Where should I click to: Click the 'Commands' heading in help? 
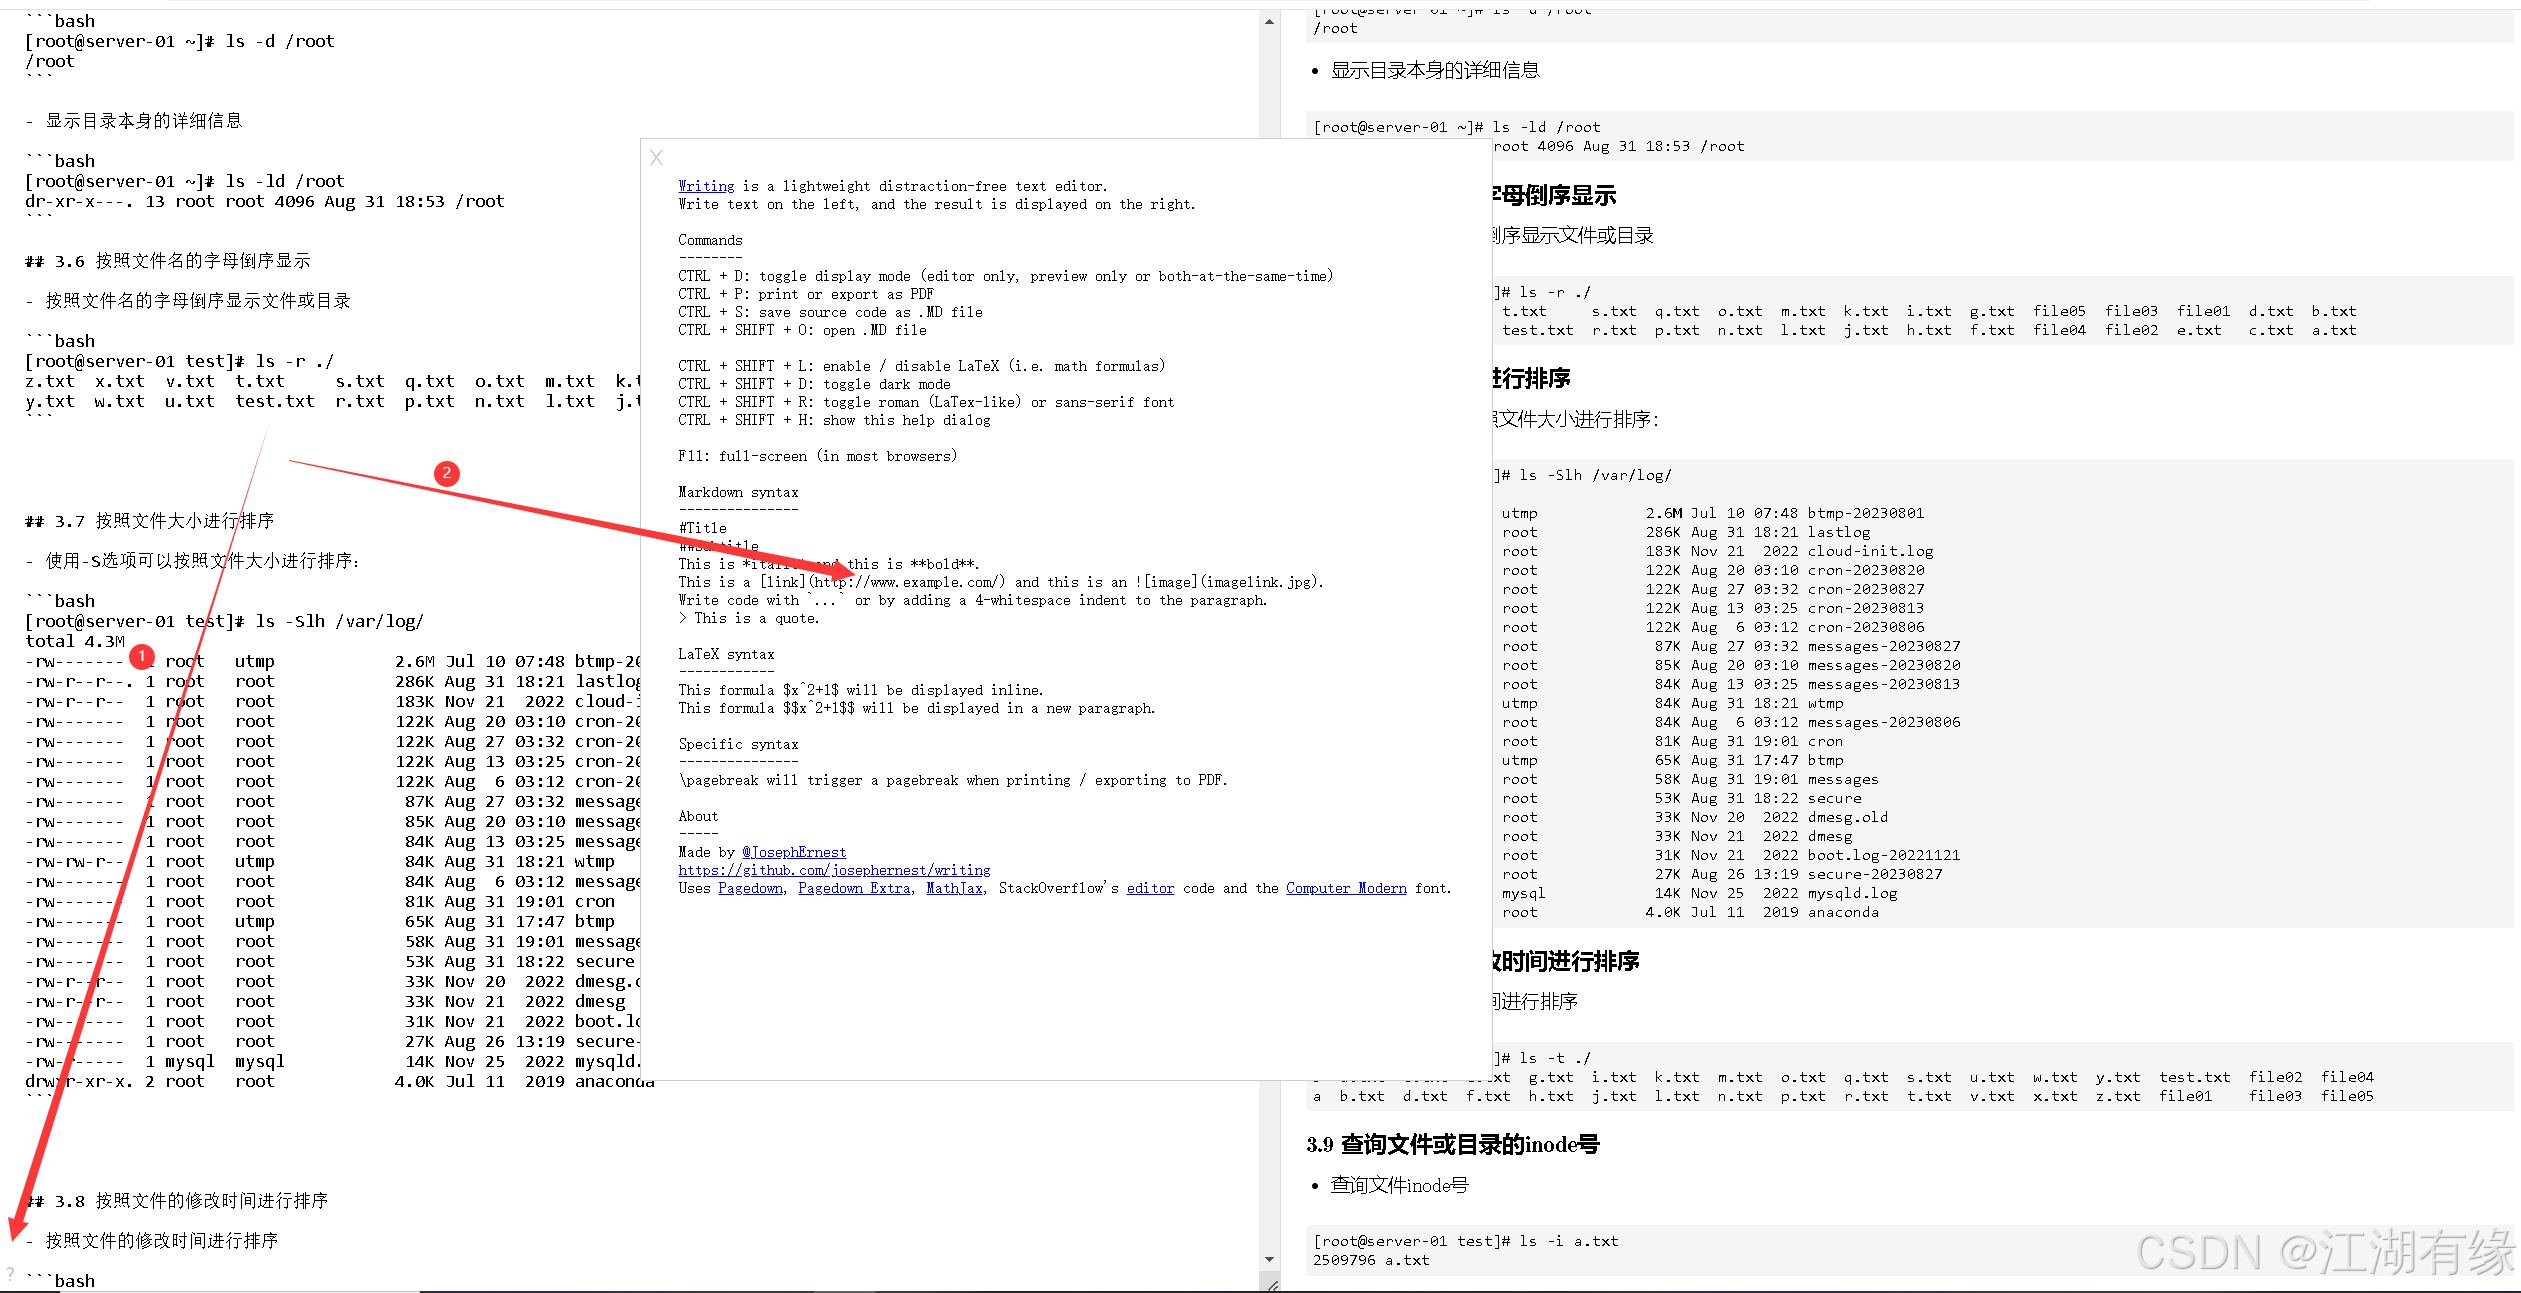710,240
